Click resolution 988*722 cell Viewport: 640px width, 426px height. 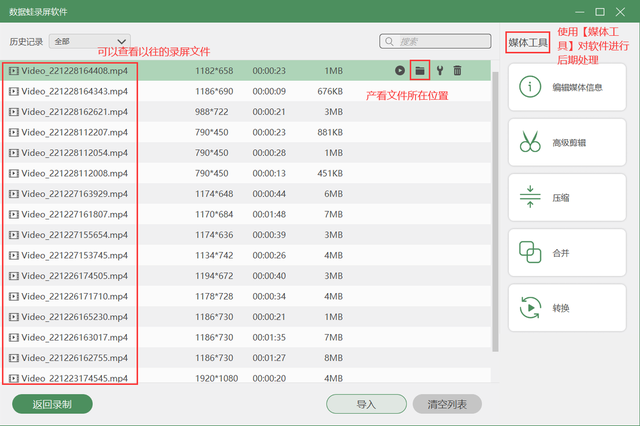point(211,112)
